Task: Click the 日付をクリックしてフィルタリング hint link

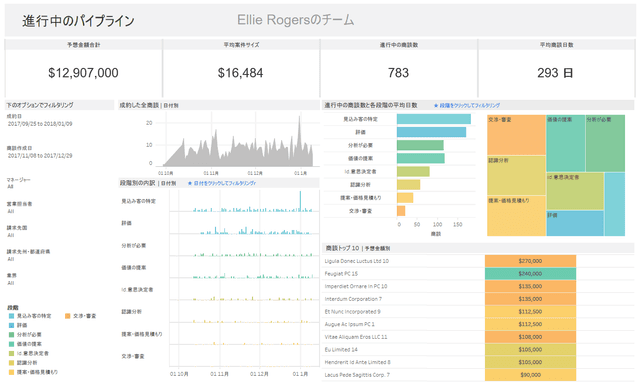Action: click(x=222, y=183)
